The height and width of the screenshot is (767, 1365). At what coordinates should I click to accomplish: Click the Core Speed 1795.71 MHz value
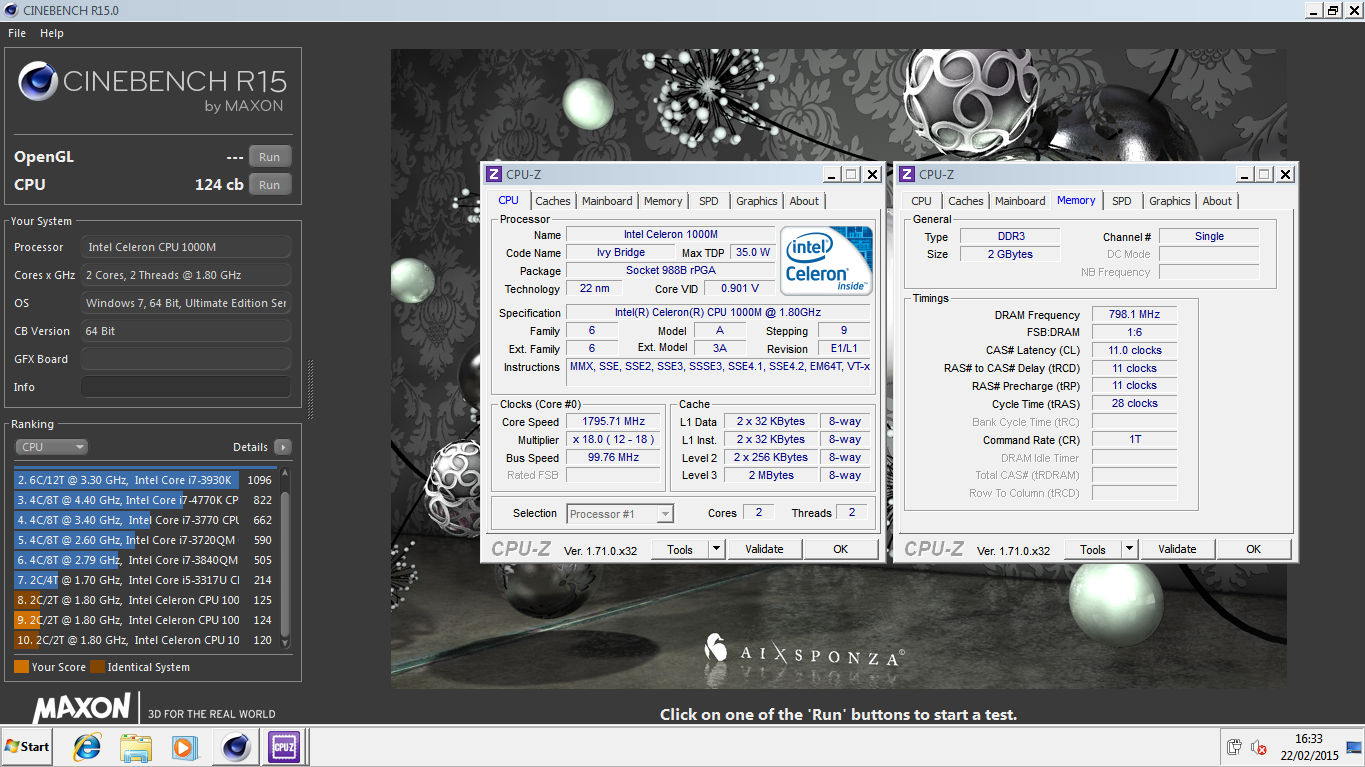click(x=614, y=422)
